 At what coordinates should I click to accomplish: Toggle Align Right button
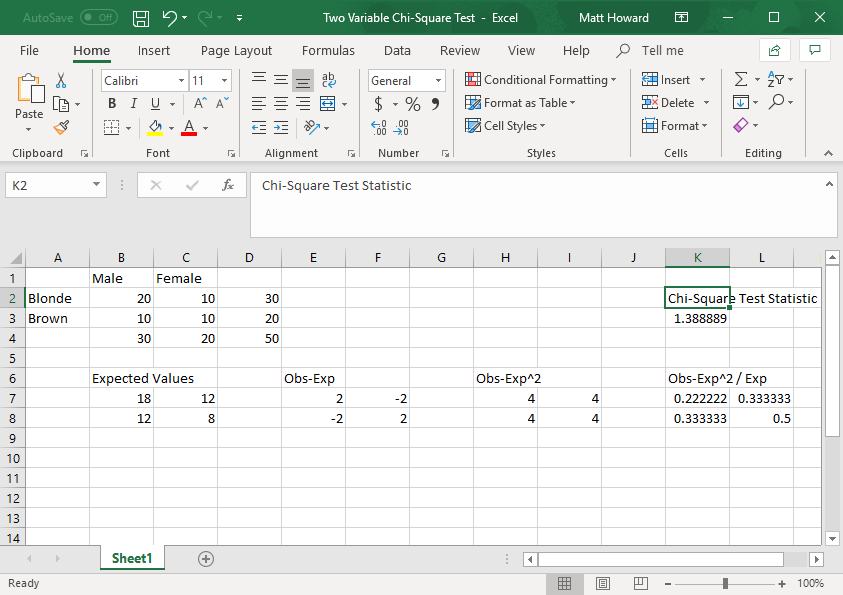[303, 103]
